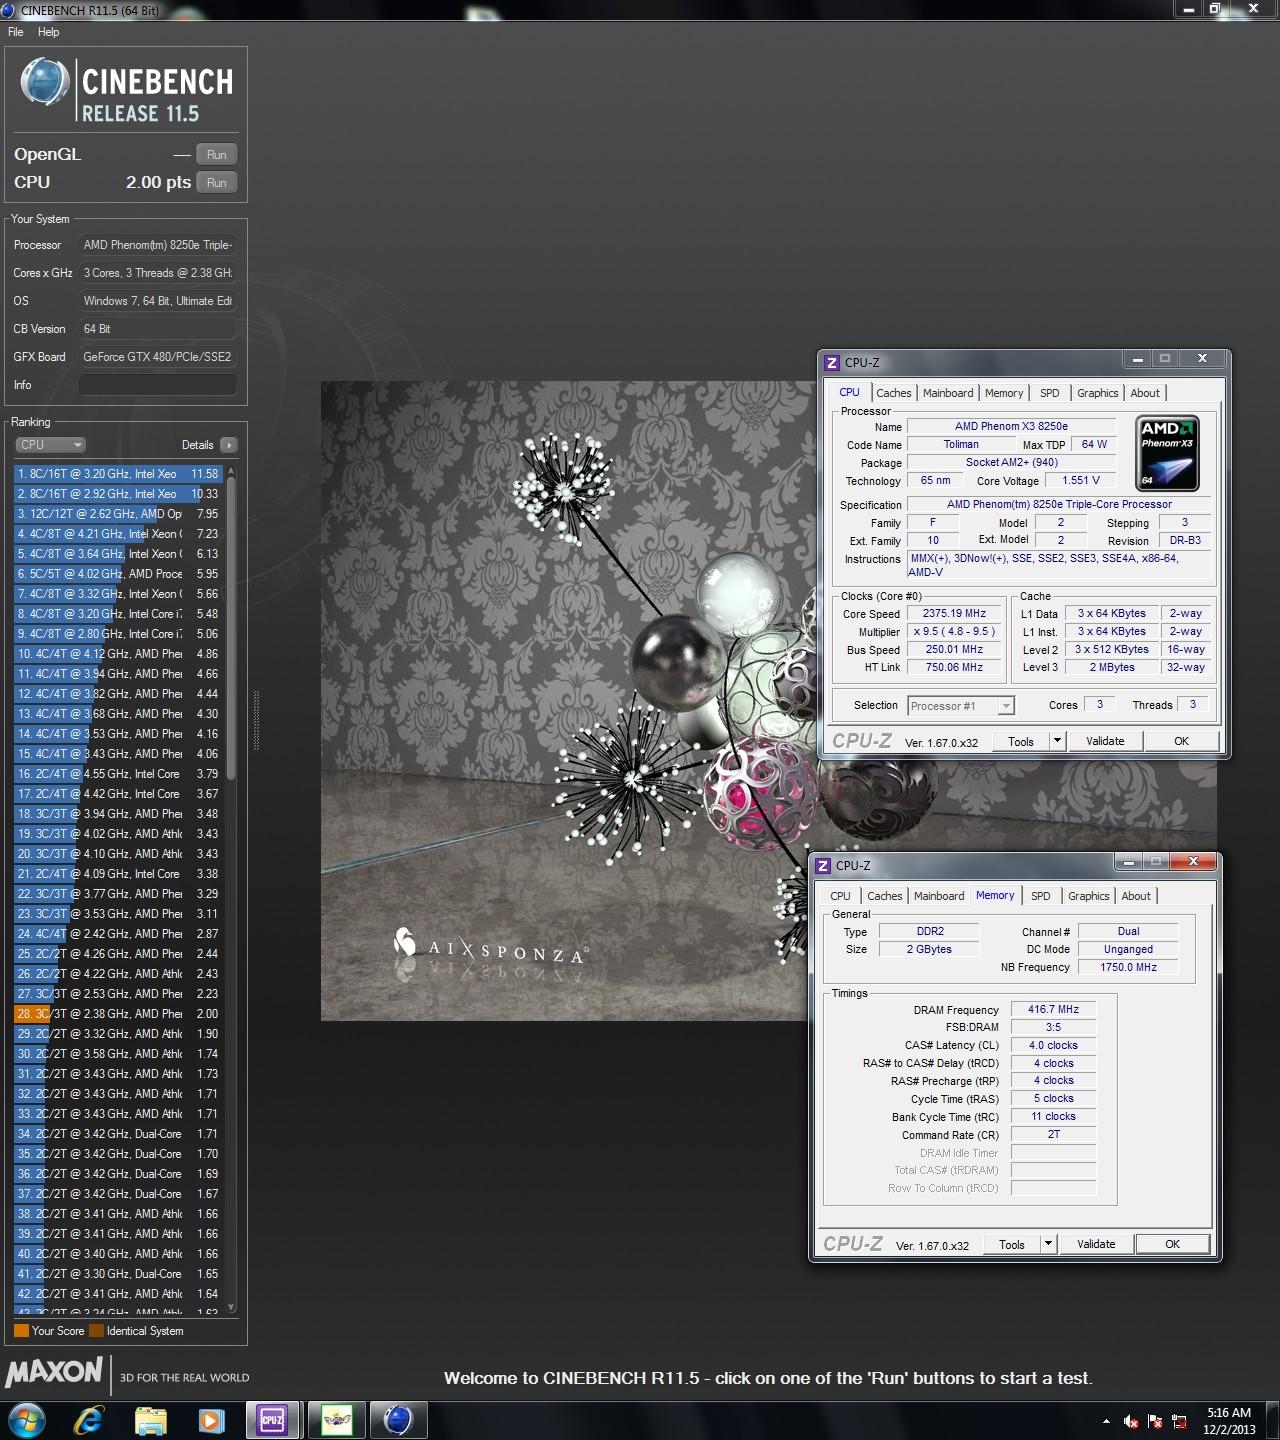Switch to Caches tab in upper CPU-Z window

(893, 393)
